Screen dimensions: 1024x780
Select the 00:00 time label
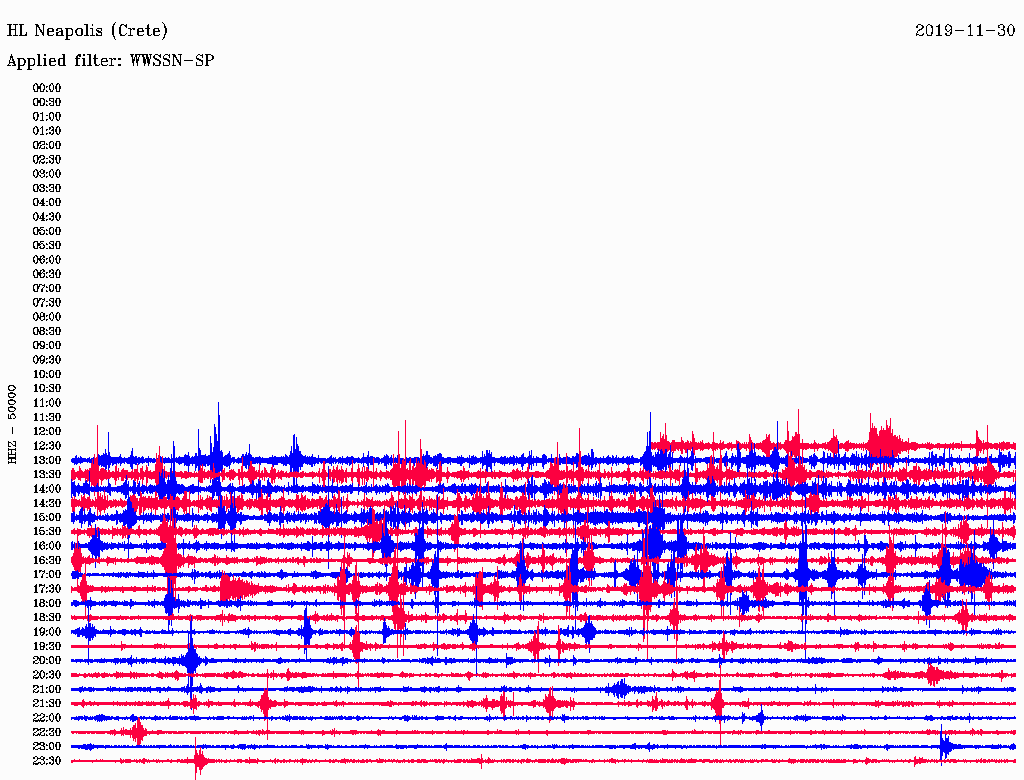click(47, 88)
